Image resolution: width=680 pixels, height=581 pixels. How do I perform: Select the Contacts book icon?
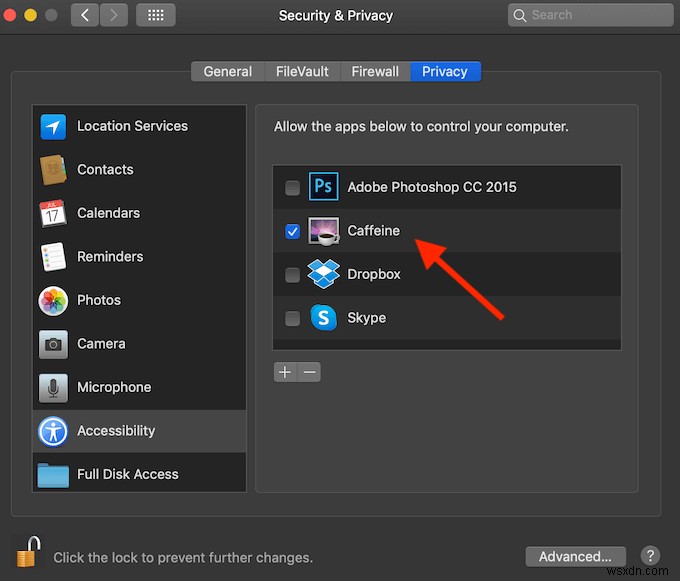(x=53, y=170)
